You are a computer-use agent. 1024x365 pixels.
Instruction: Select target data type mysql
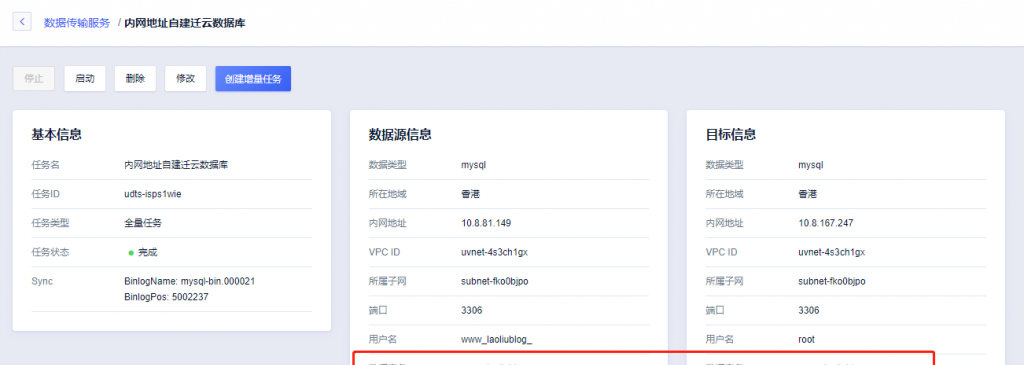pyautogui.click(x=810, y=165)
